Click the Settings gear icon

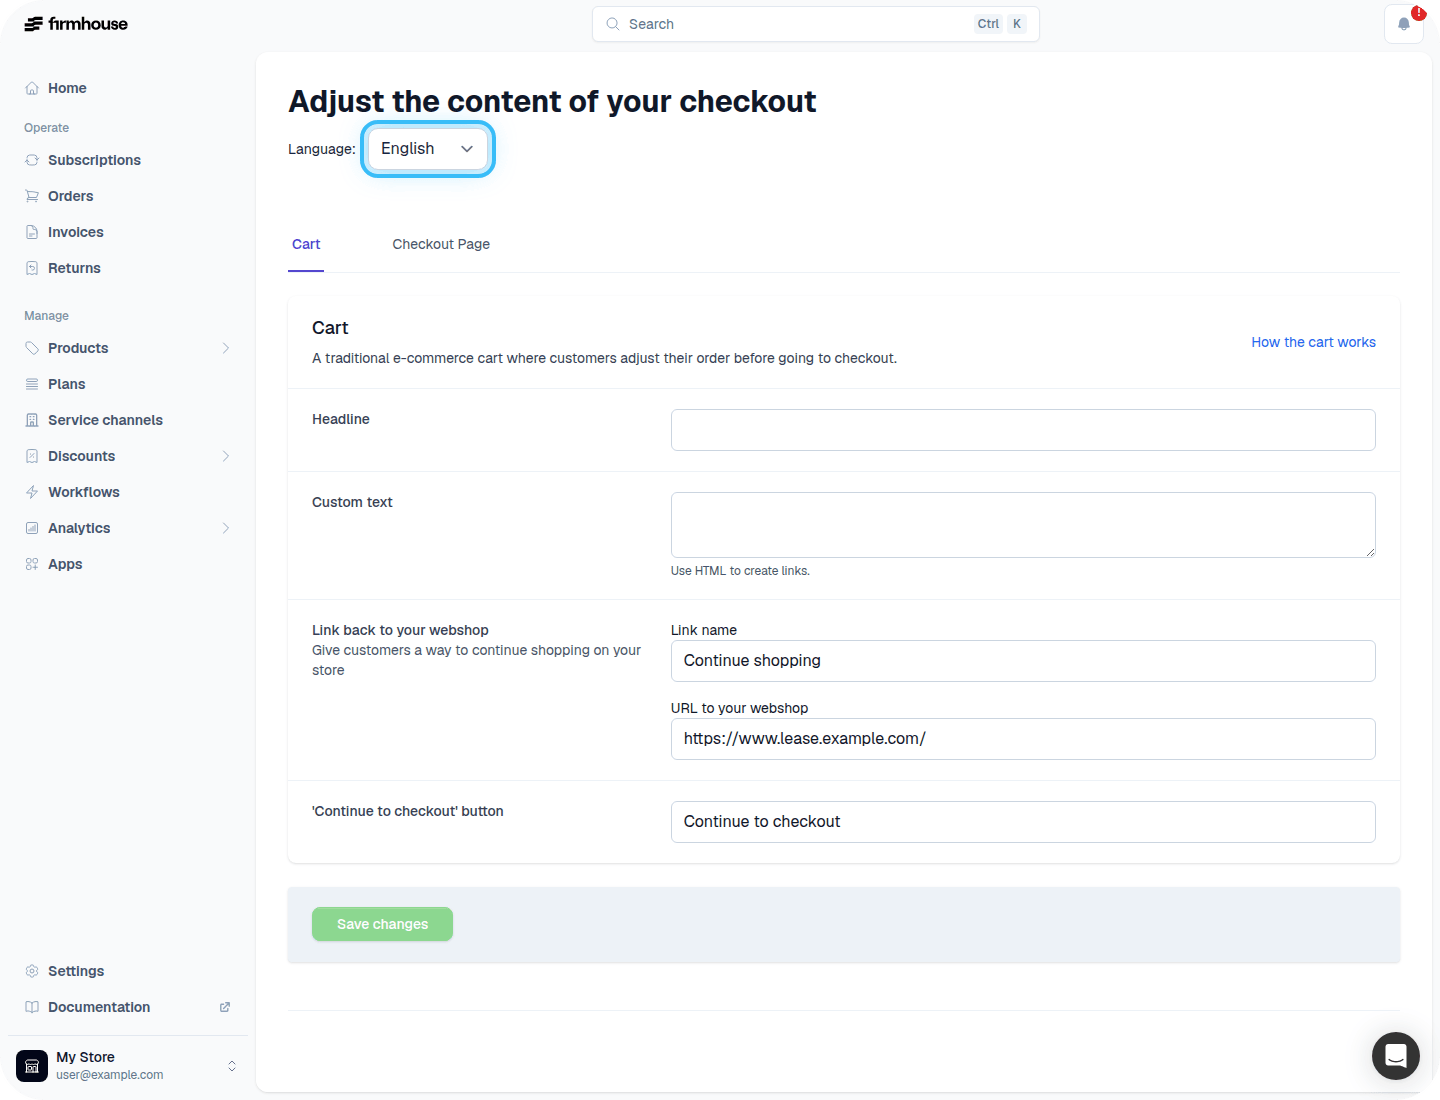tap(32, 971)
